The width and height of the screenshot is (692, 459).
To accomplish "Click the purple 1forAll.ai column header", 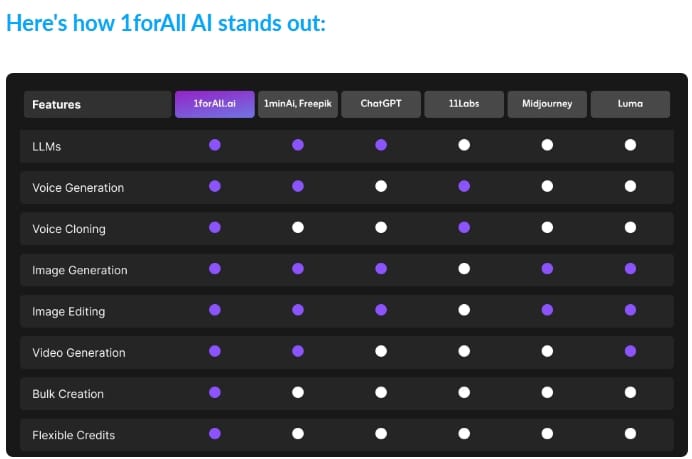I will (x=215, y=104).
